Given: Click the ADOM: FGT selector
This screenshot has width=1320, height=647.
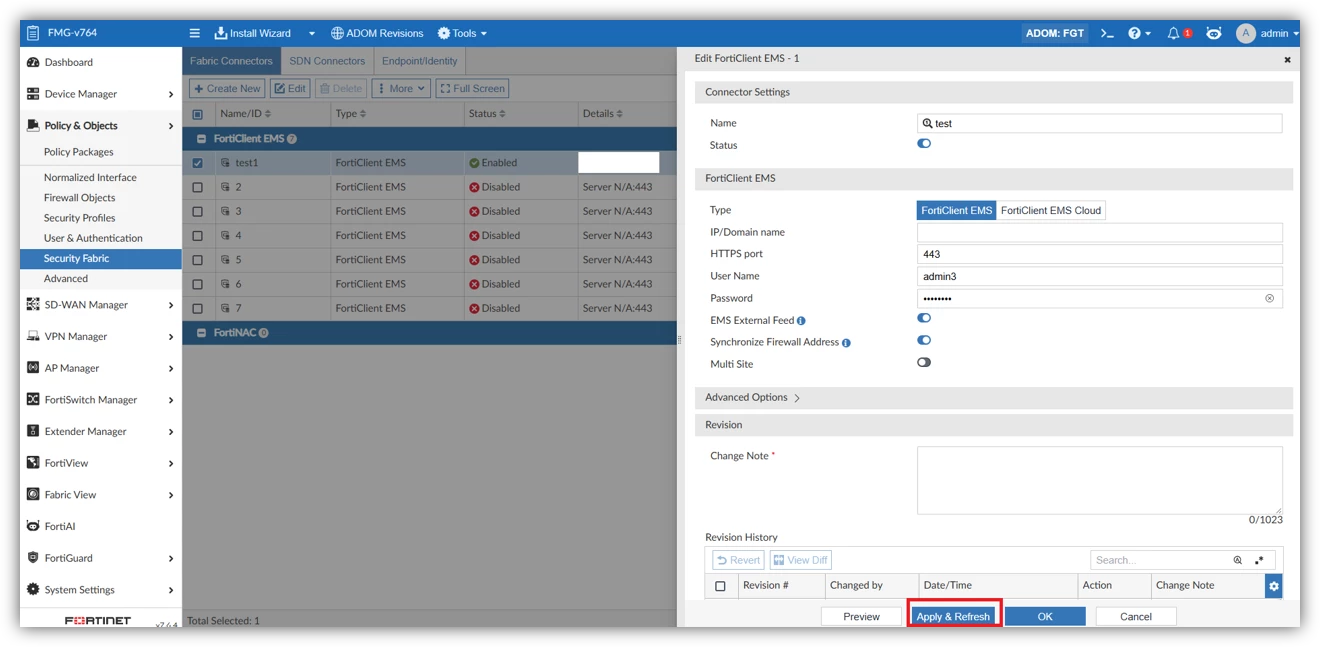Looking at the screenshot, I should point(1055,33).
